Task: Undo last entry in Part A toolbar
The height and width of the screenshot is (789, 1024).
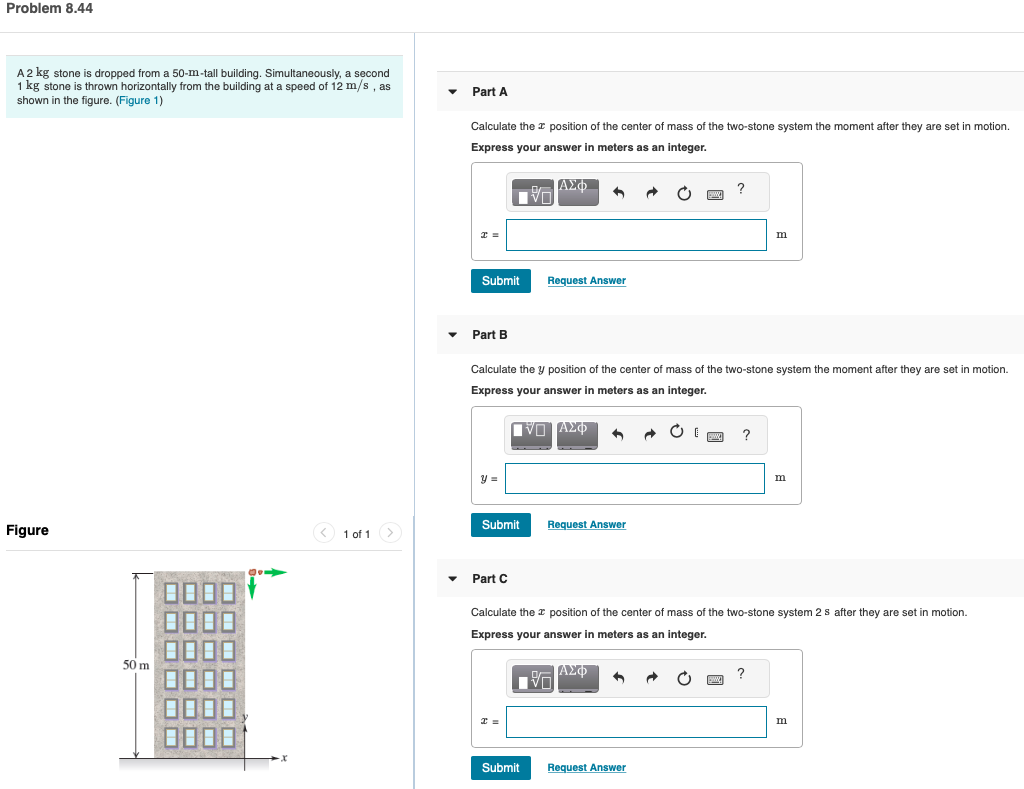Action: 618,193
